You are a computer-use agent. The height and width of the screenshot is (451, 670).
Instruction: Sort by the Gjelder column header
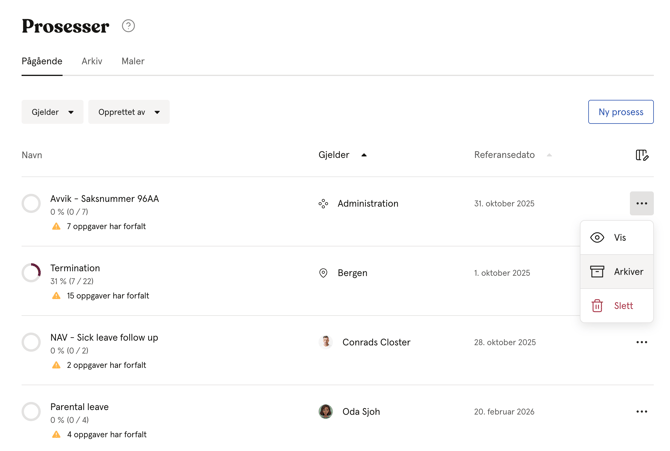[342, 155]
